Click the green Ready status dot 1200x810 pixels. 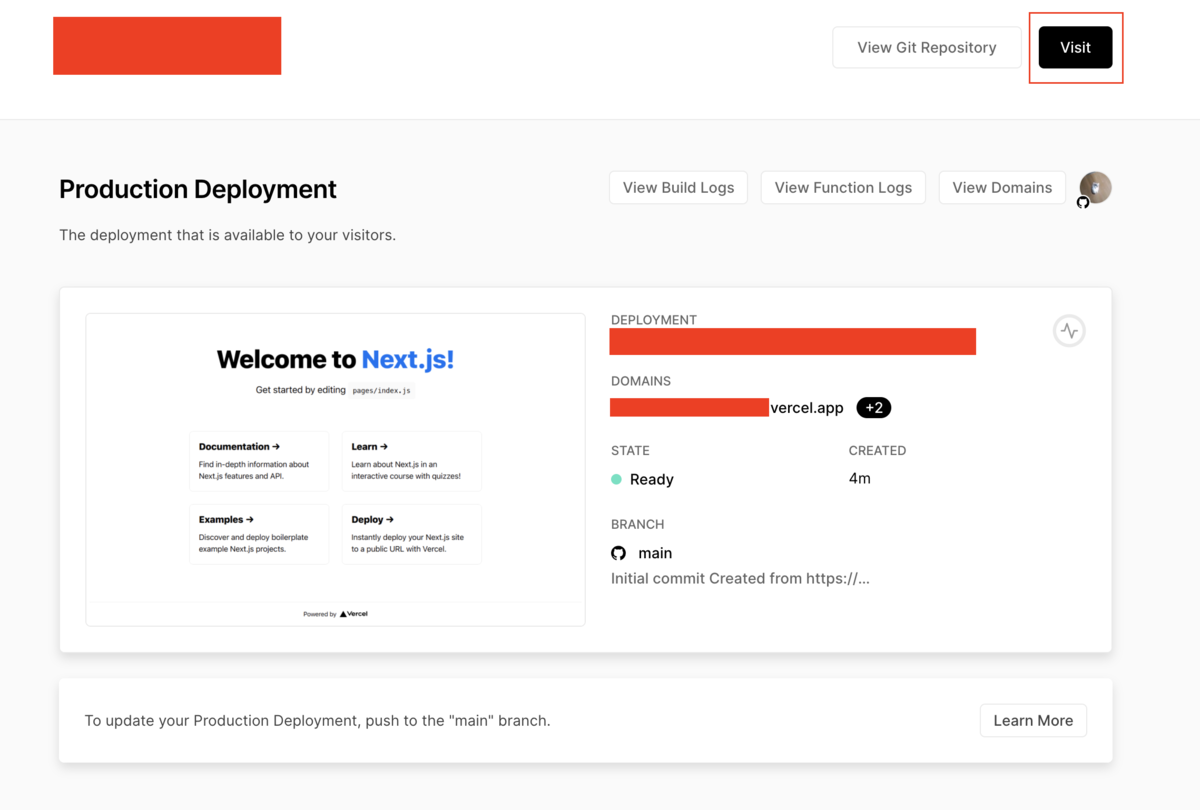tap(617, 480)
